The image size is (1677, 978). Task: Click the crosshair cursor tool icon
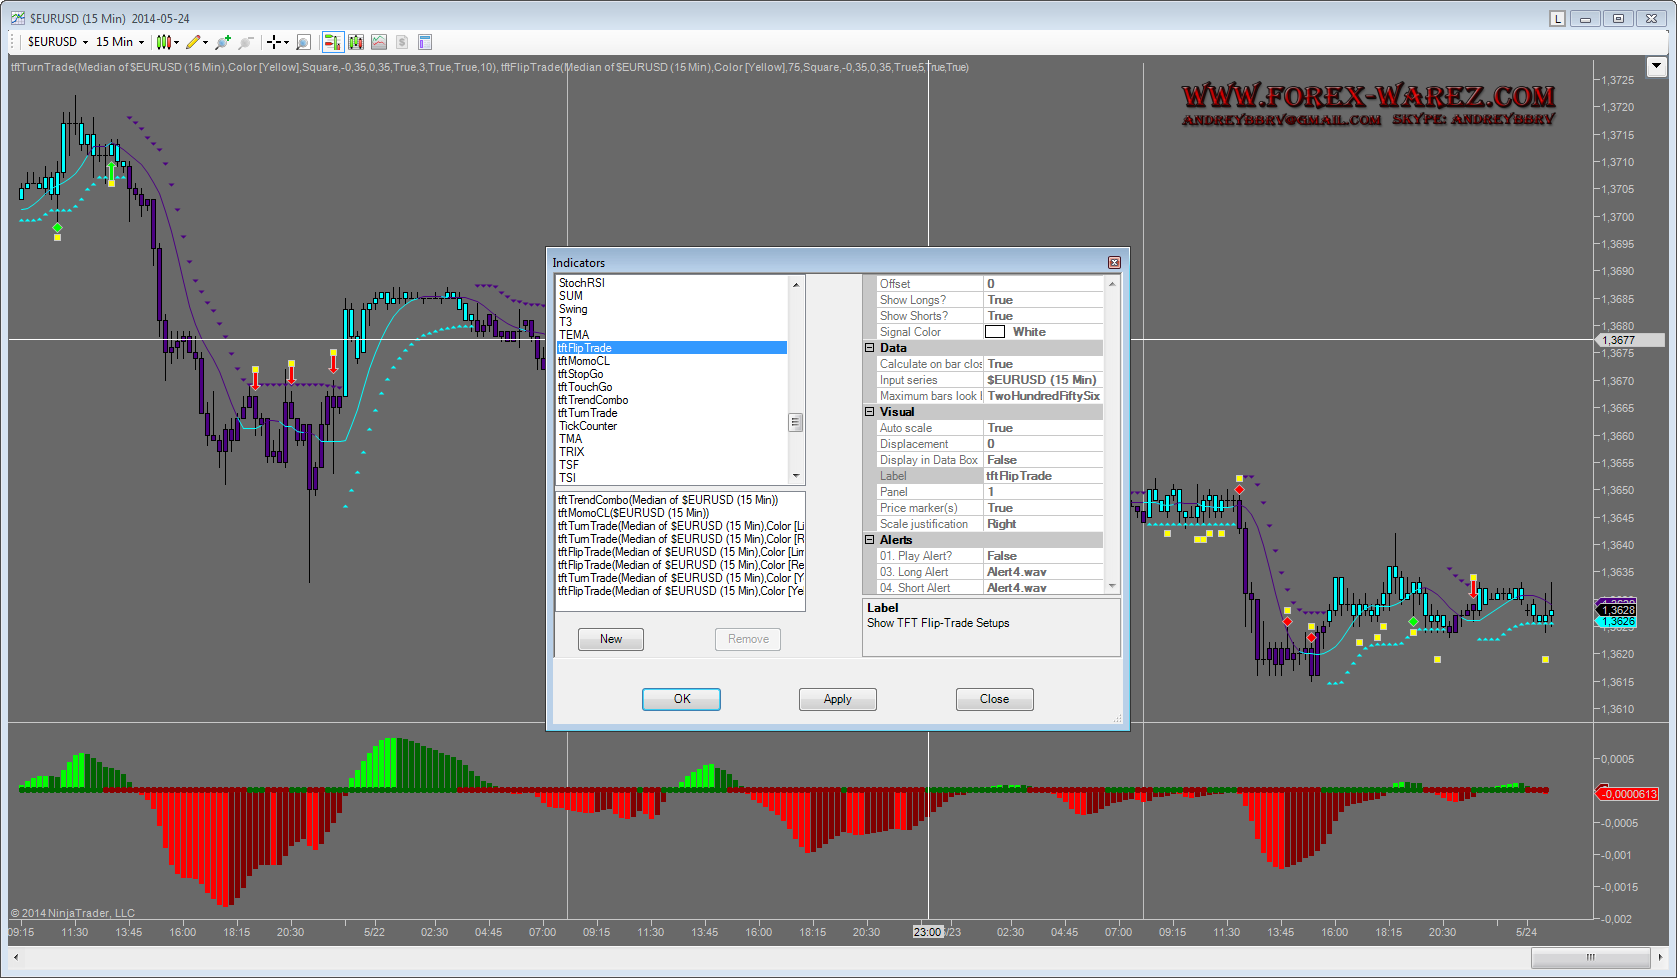click(273, 42)
